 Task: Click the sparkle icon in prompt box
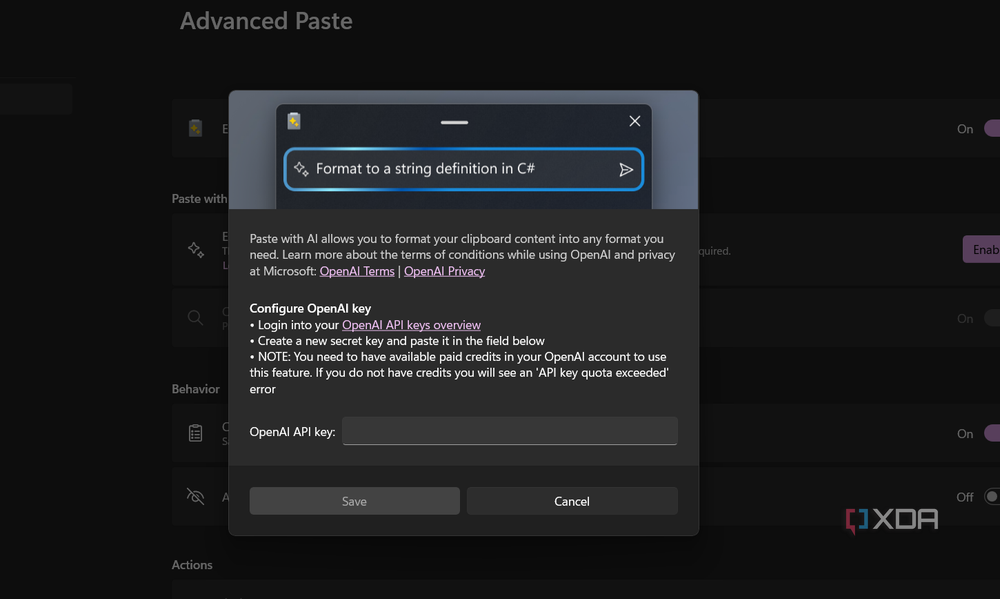point(301,168)
